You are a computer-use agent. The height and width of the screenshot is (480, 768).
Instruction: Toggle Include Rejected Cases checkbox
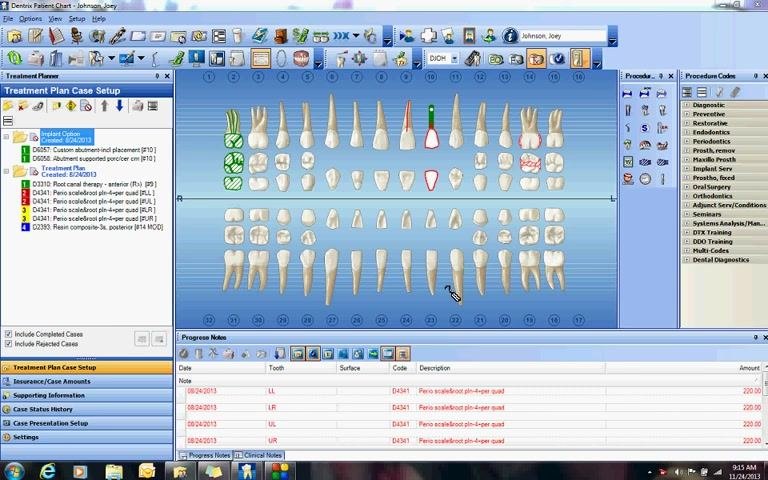pos(8,344)
